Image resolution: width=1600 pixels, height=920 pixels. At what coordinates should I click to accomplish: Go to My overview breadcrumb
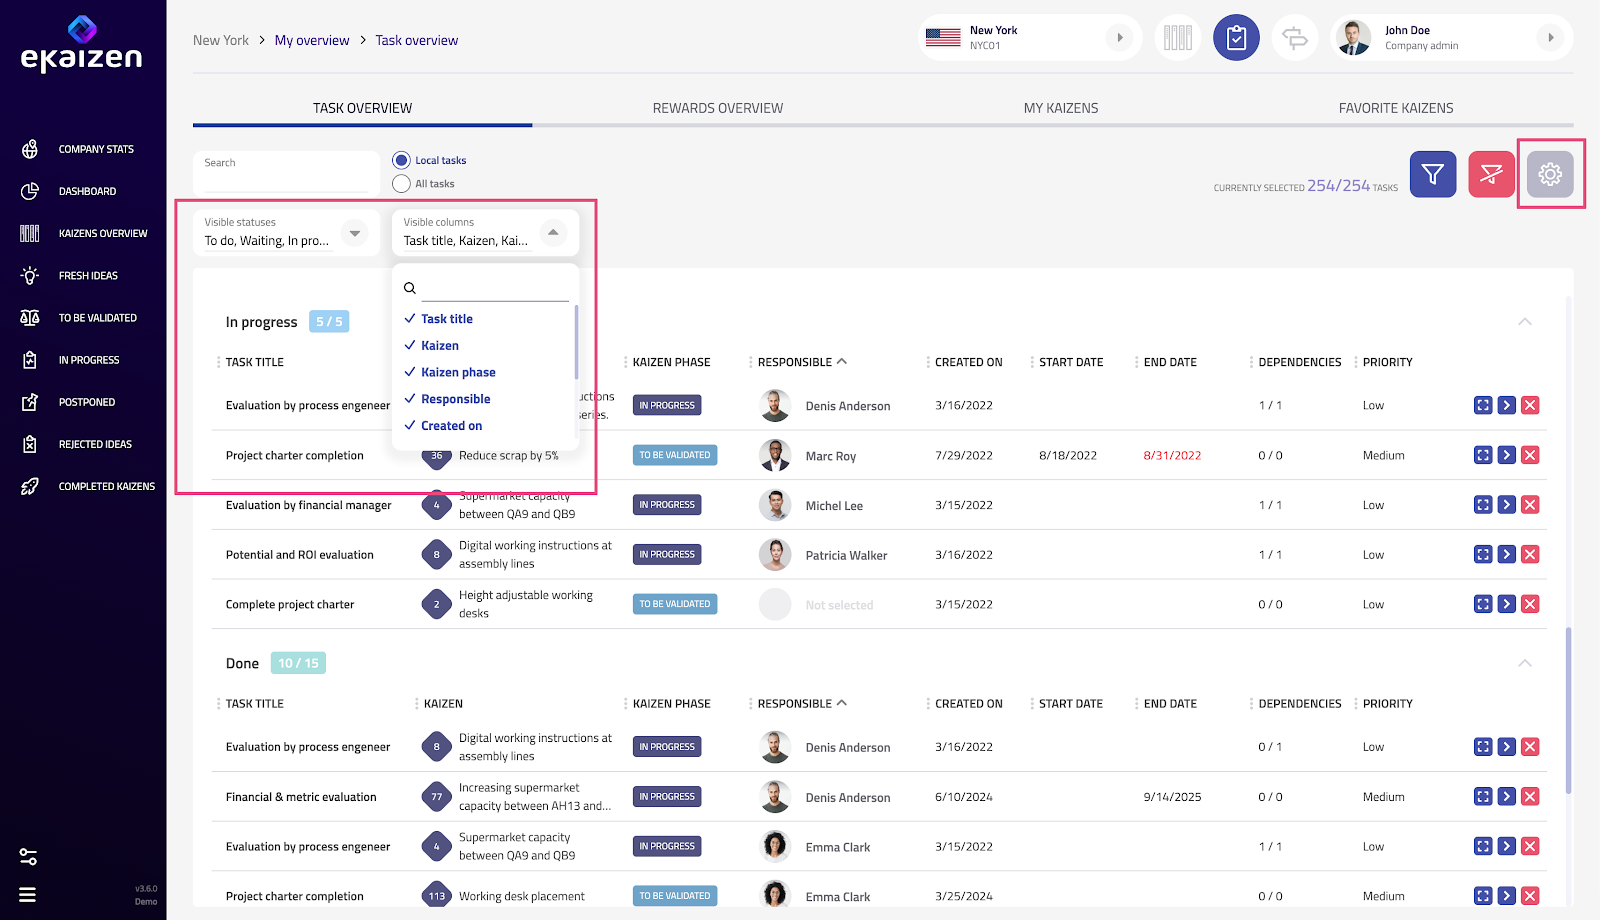(x=312, y=41)
